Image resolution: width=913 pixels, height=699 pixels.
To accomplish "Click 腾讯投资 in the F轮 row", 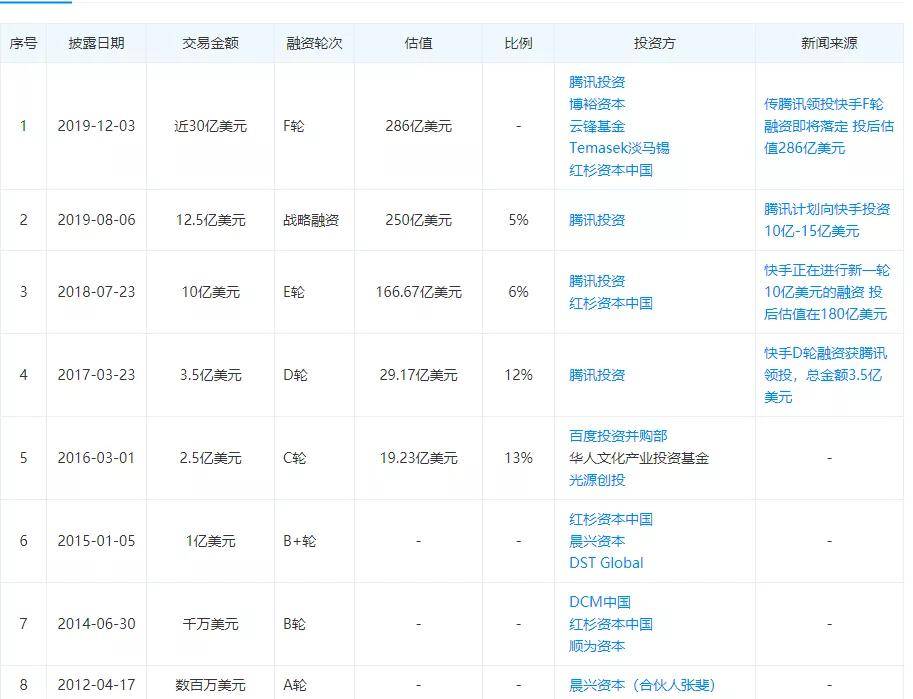I will pos(597,82).
